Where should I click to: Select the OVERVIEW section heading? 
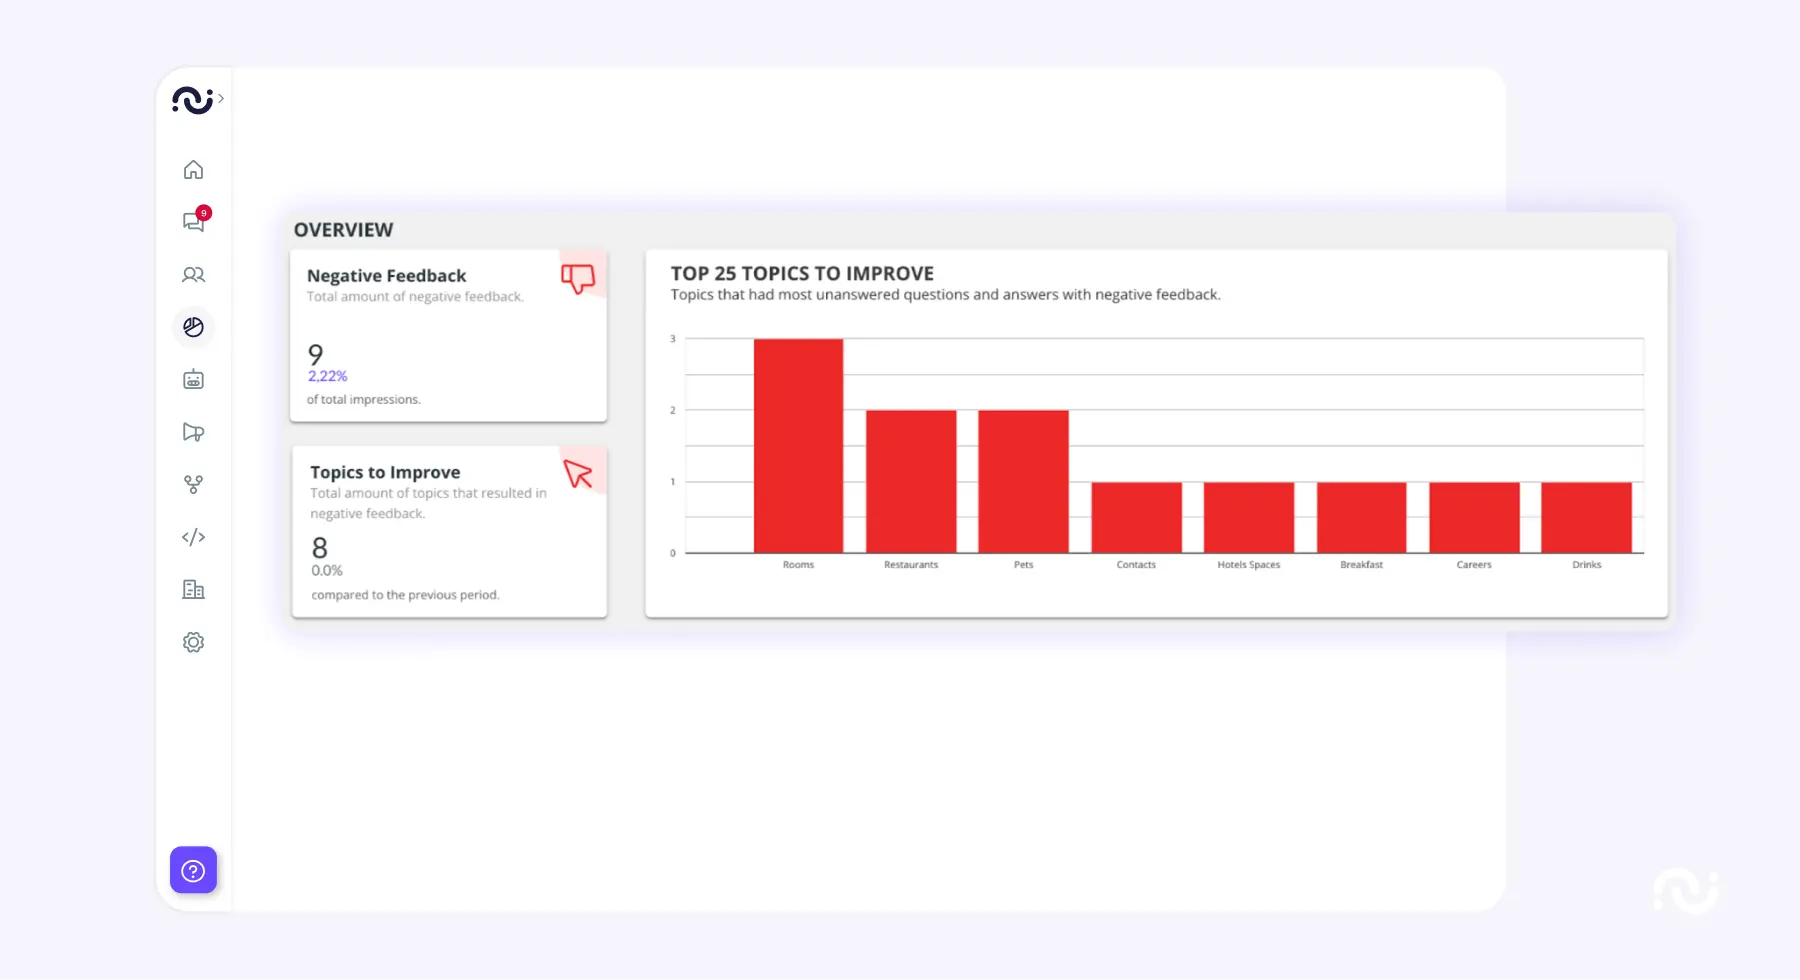343,229
